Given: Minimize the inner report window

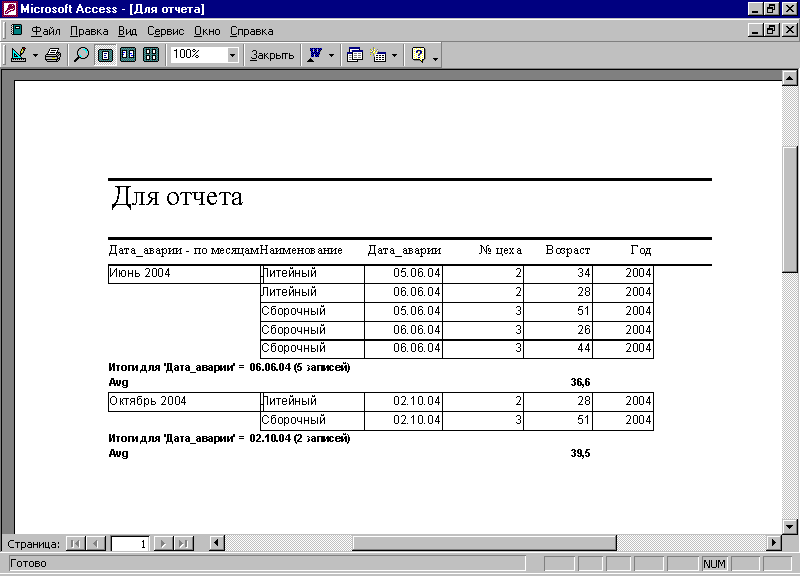Looking at the screenshot, I should [x=756, y=30].
